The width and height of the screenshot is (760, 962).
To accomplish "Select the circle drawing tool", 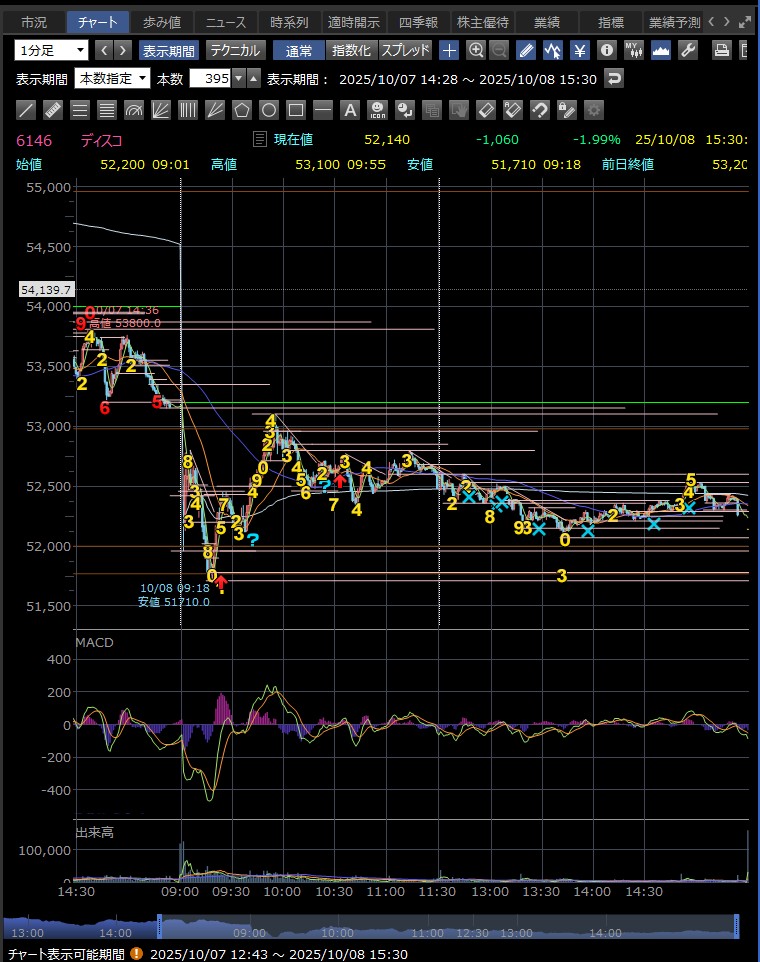I will pos(269,110).
